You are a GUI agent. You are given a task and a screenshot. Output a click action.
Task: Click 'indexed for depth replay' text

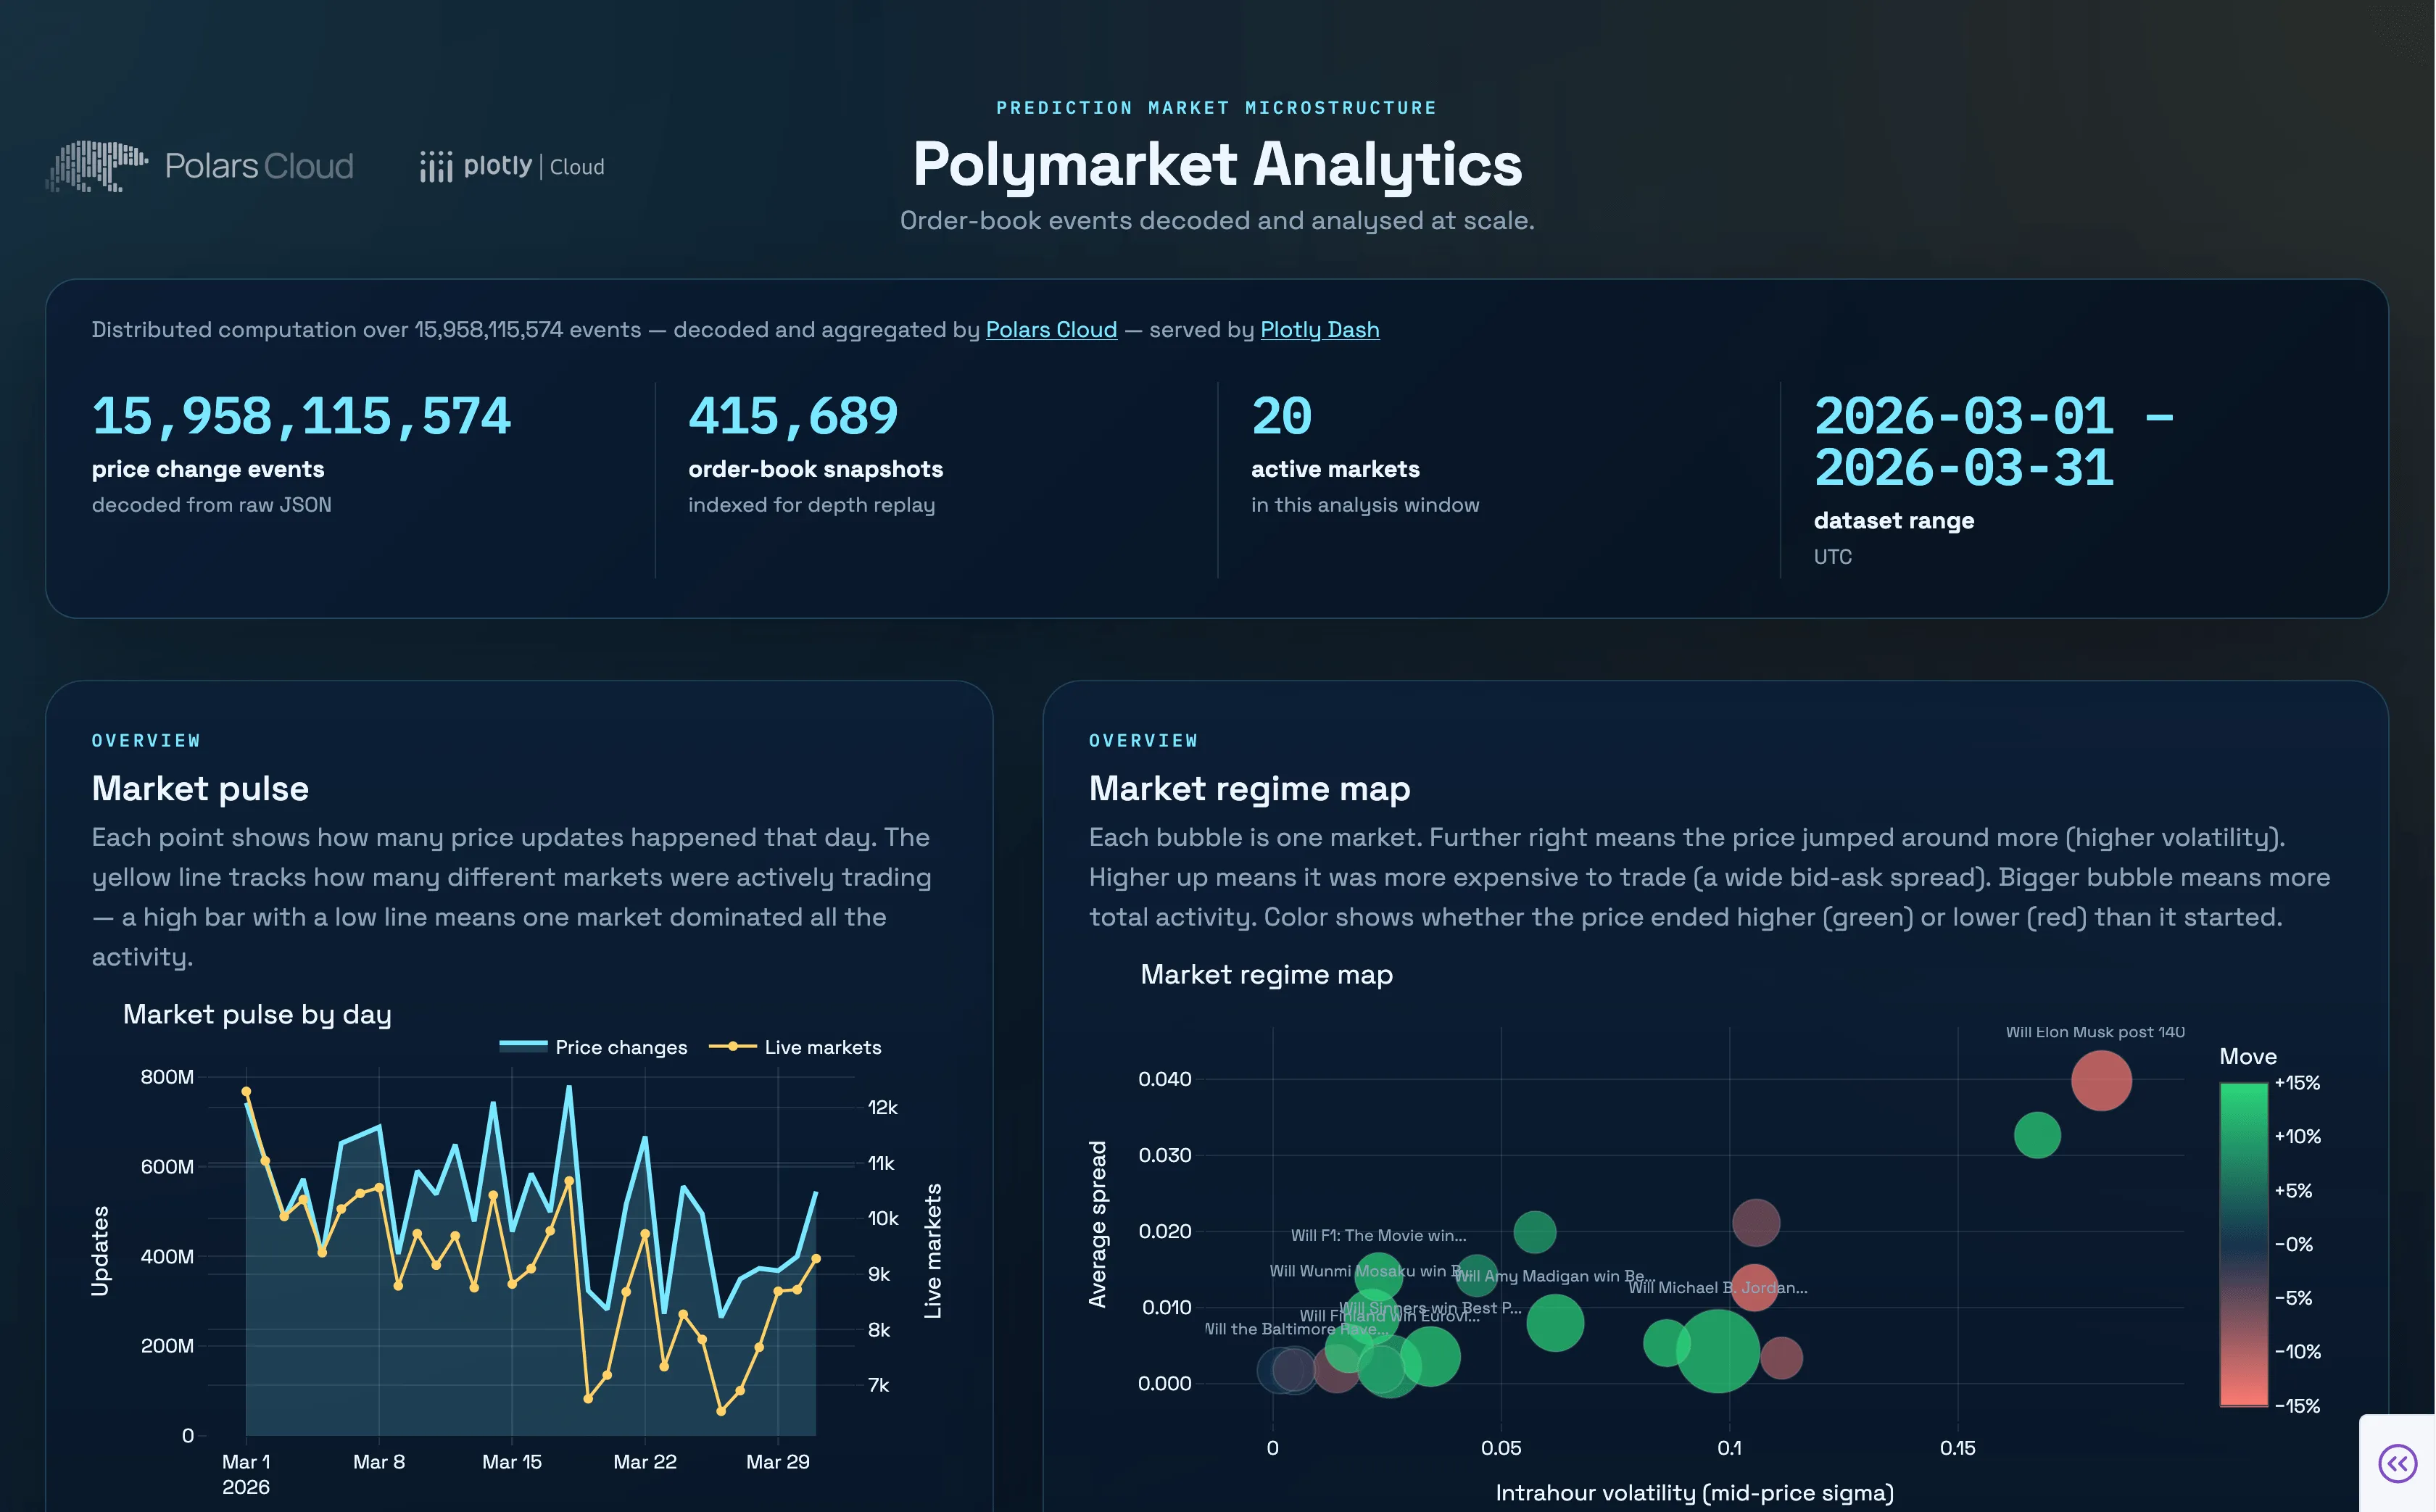click(x=811, y=505)
